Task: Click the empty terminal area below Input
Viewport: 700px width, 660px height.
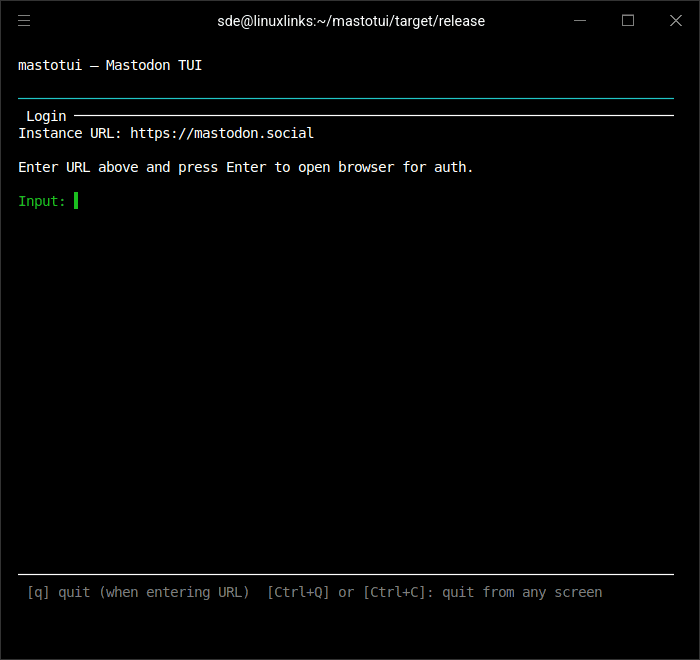Action: click(x=346, y=388)
